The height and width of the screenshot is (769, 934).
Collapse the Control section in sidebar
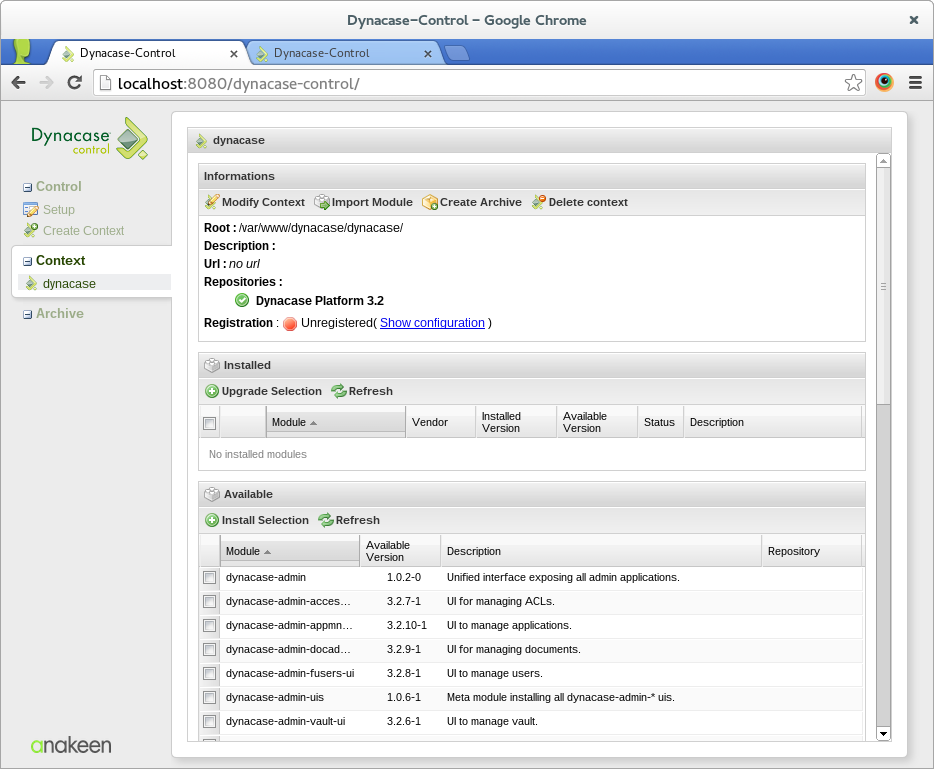pyautogui.click(x=27, y=188)
